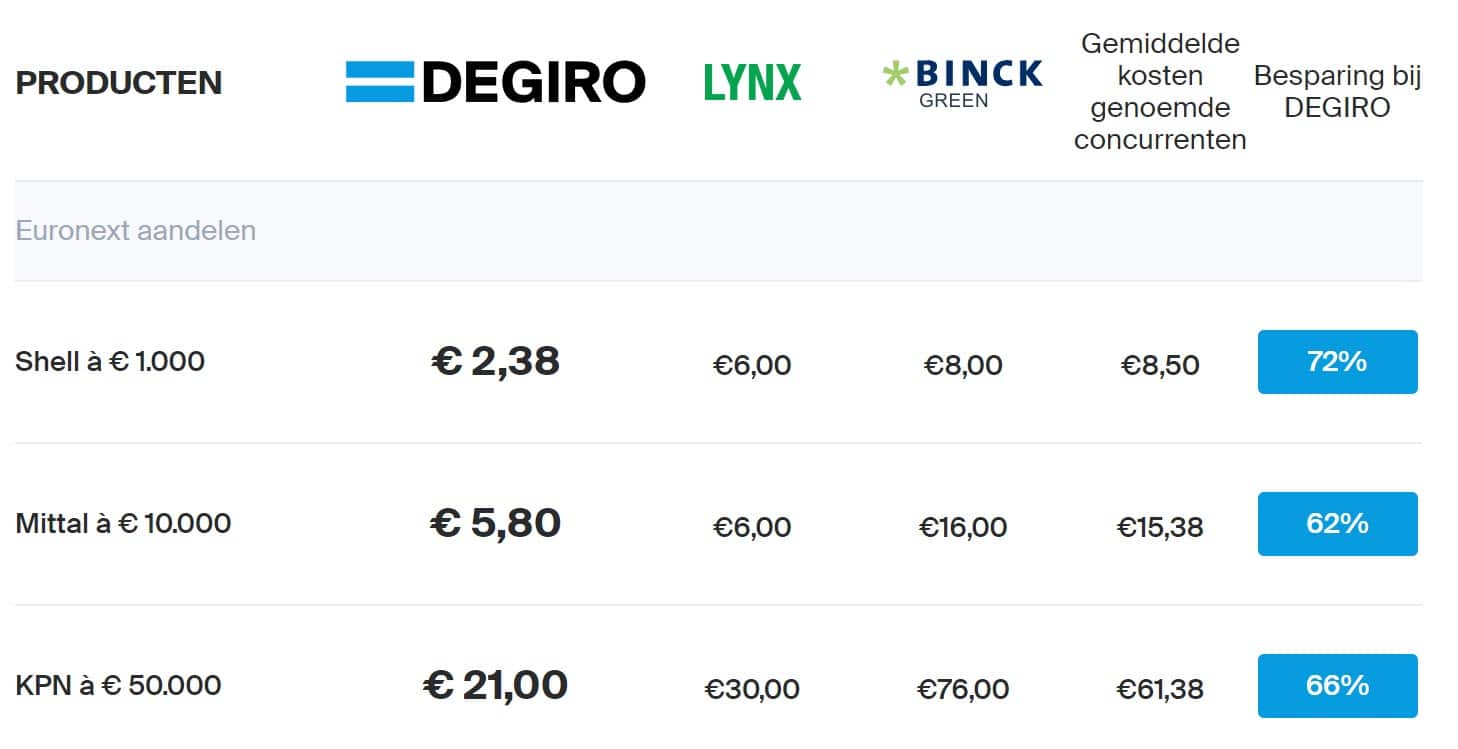The width and height of the screenshot is (1458, 749).
Task: Select the 62% savings badge
Action: (1337, 524)
